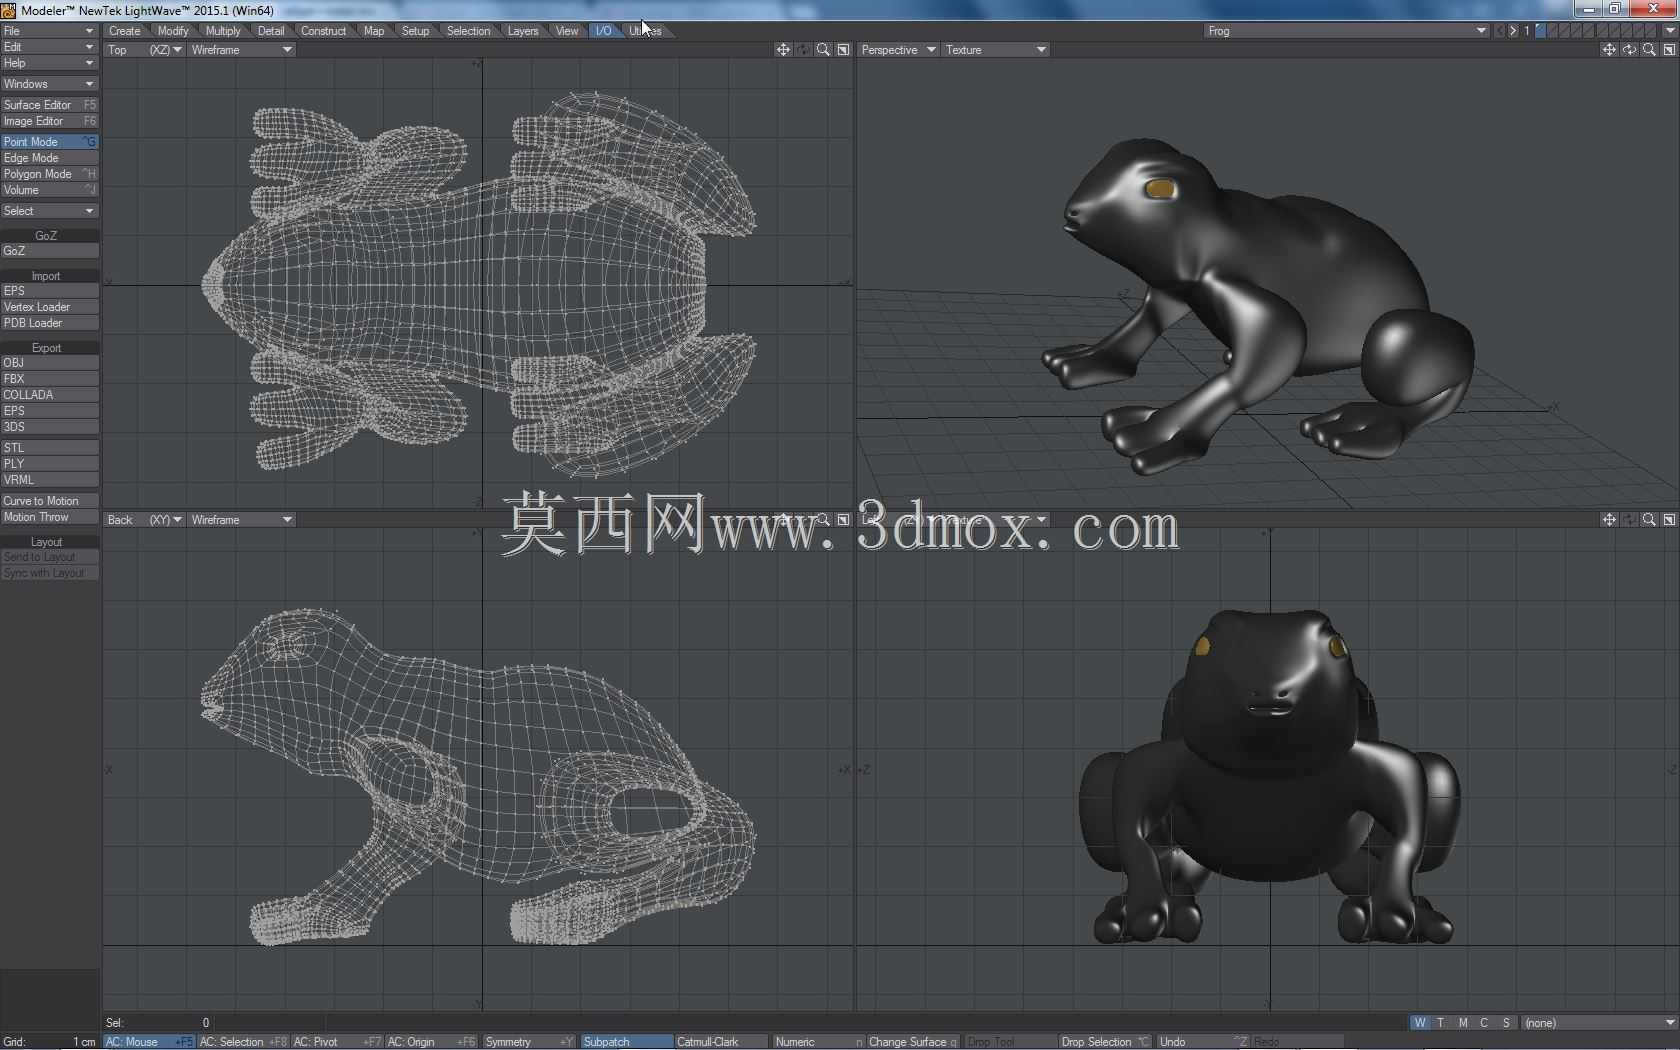Viewport: 1680px width, 1050px height.
Task: Click the zoom magnifier of the Perspective viewport
Action: [x=1649, y=50]
